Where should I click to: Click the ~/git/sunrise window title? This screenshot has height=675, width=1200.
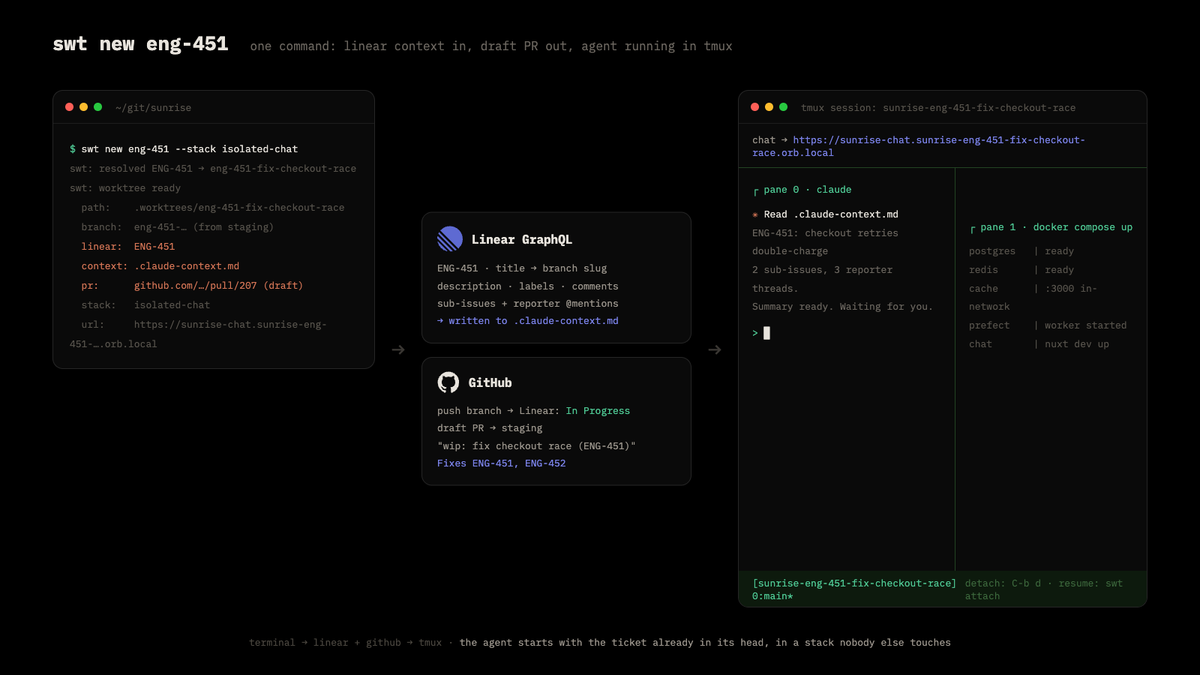[153, 107]
